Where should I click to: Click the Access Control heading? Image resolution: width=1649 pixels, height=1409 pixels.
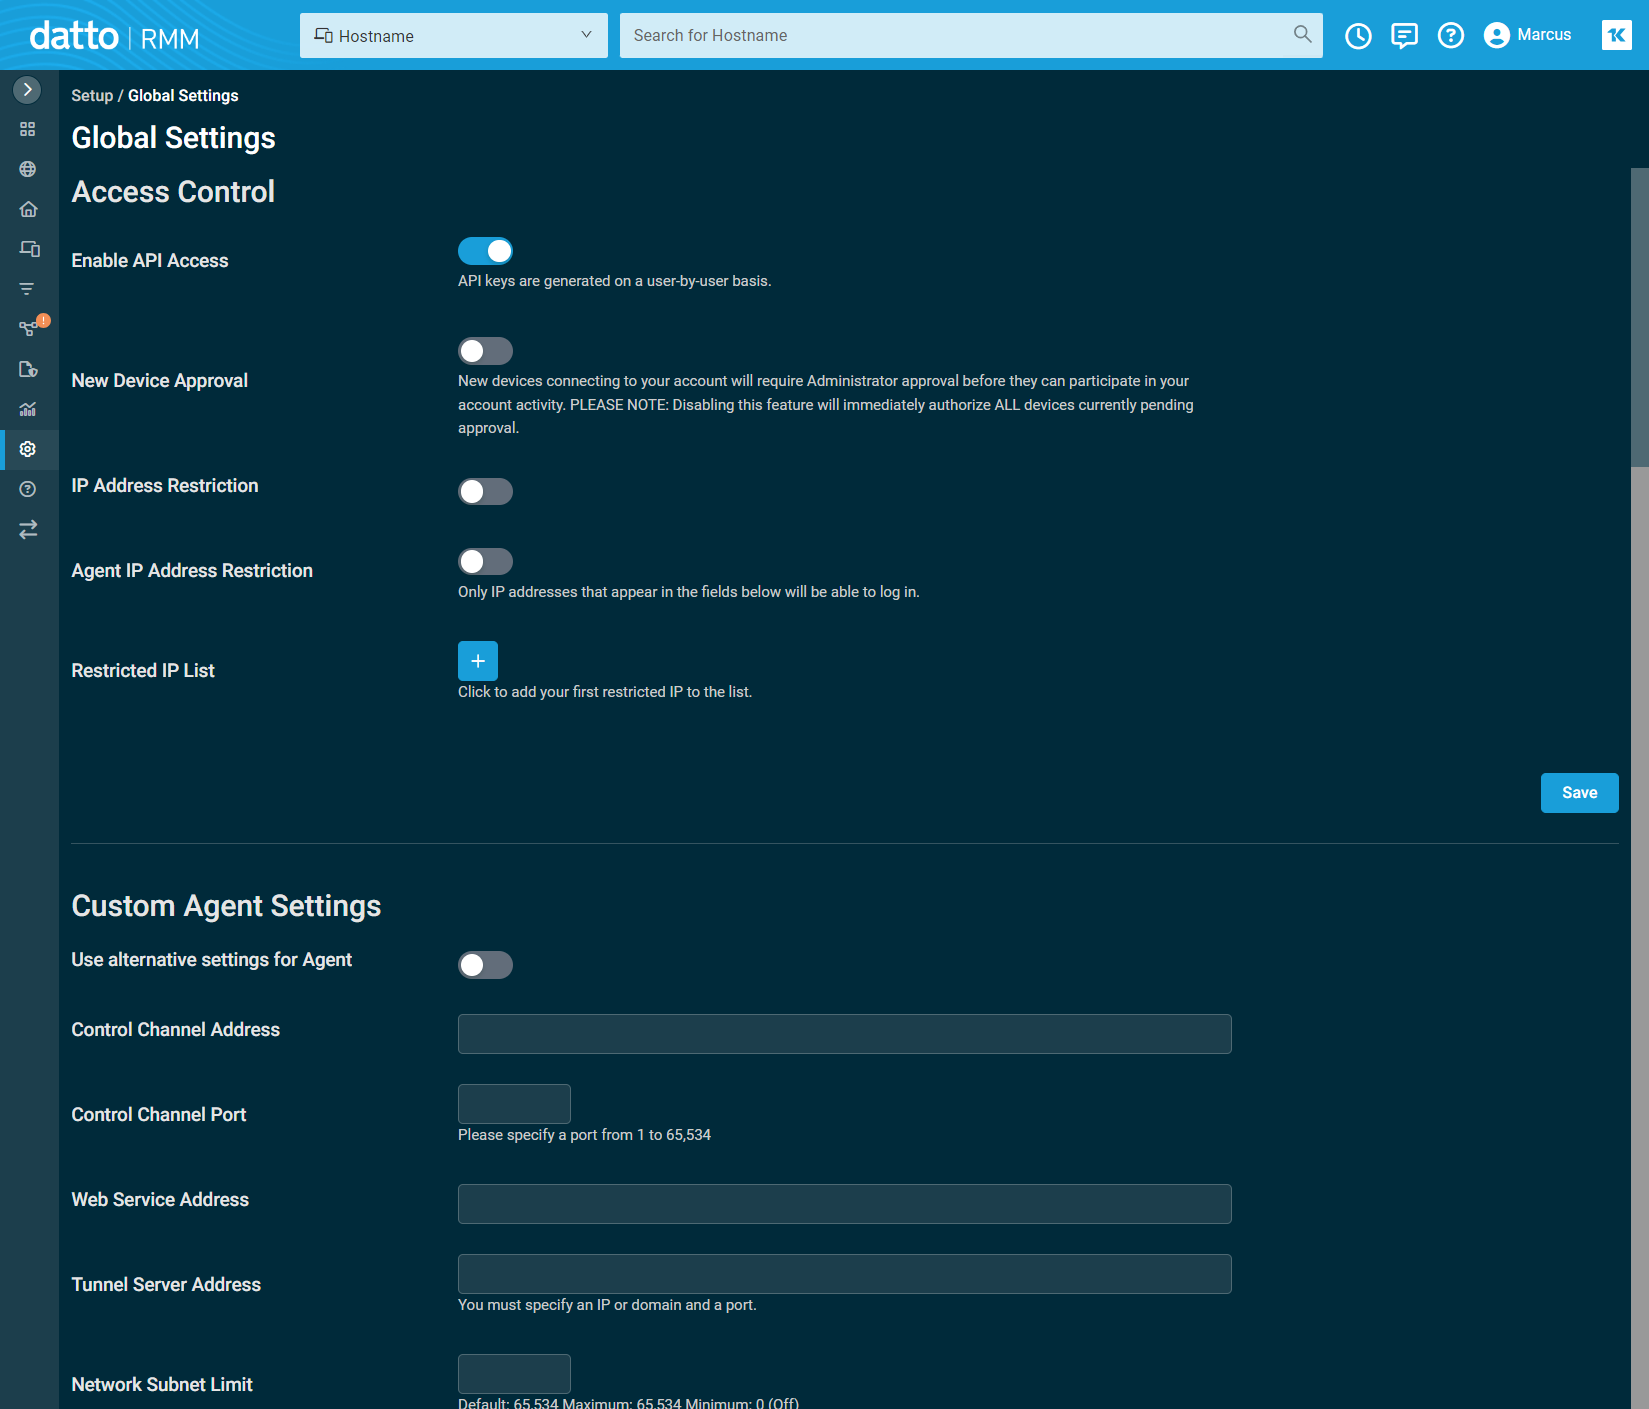173,192
